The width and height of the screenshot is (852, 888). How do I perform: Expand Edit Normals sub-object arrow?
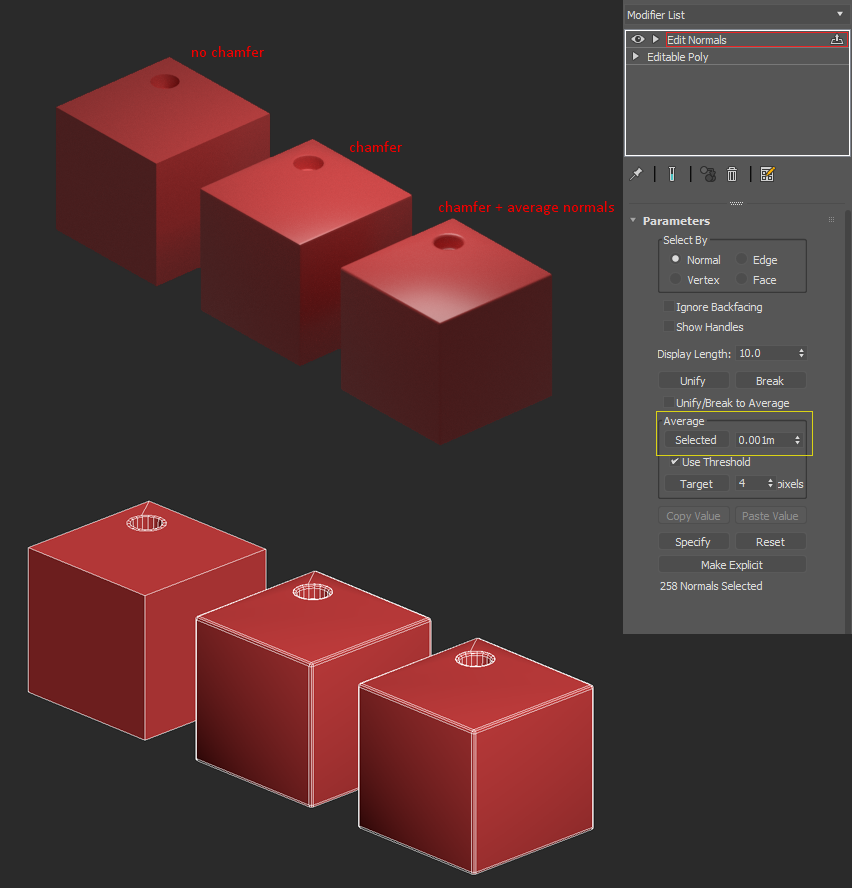pyautogui.click(x=655, y=39)
